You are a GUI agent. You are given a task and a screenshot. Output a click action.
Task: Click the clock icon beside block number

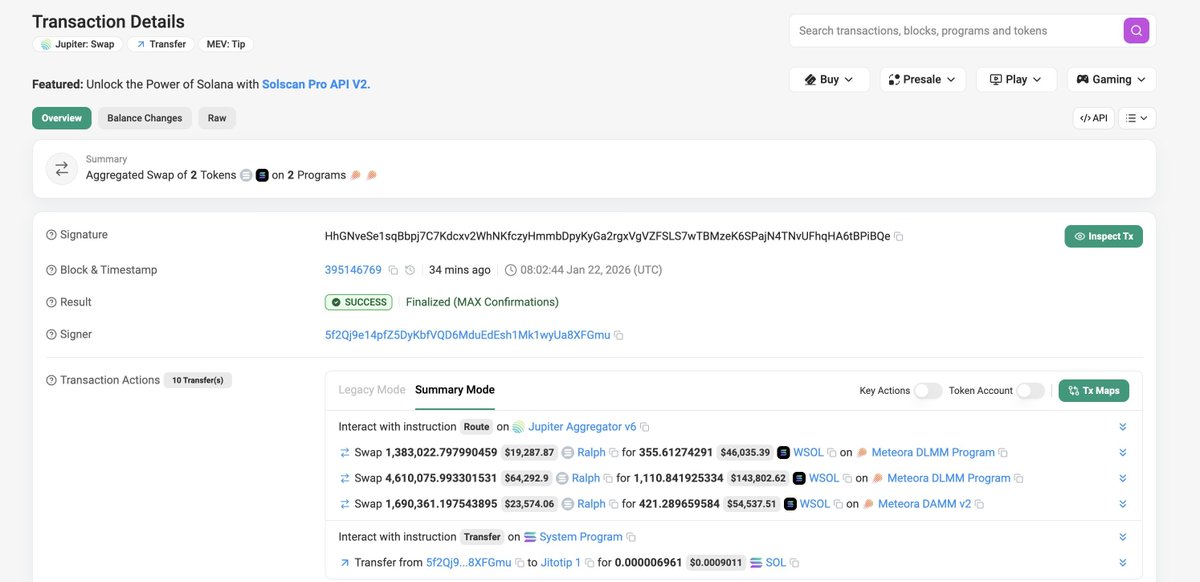click(x=410, y=270)
